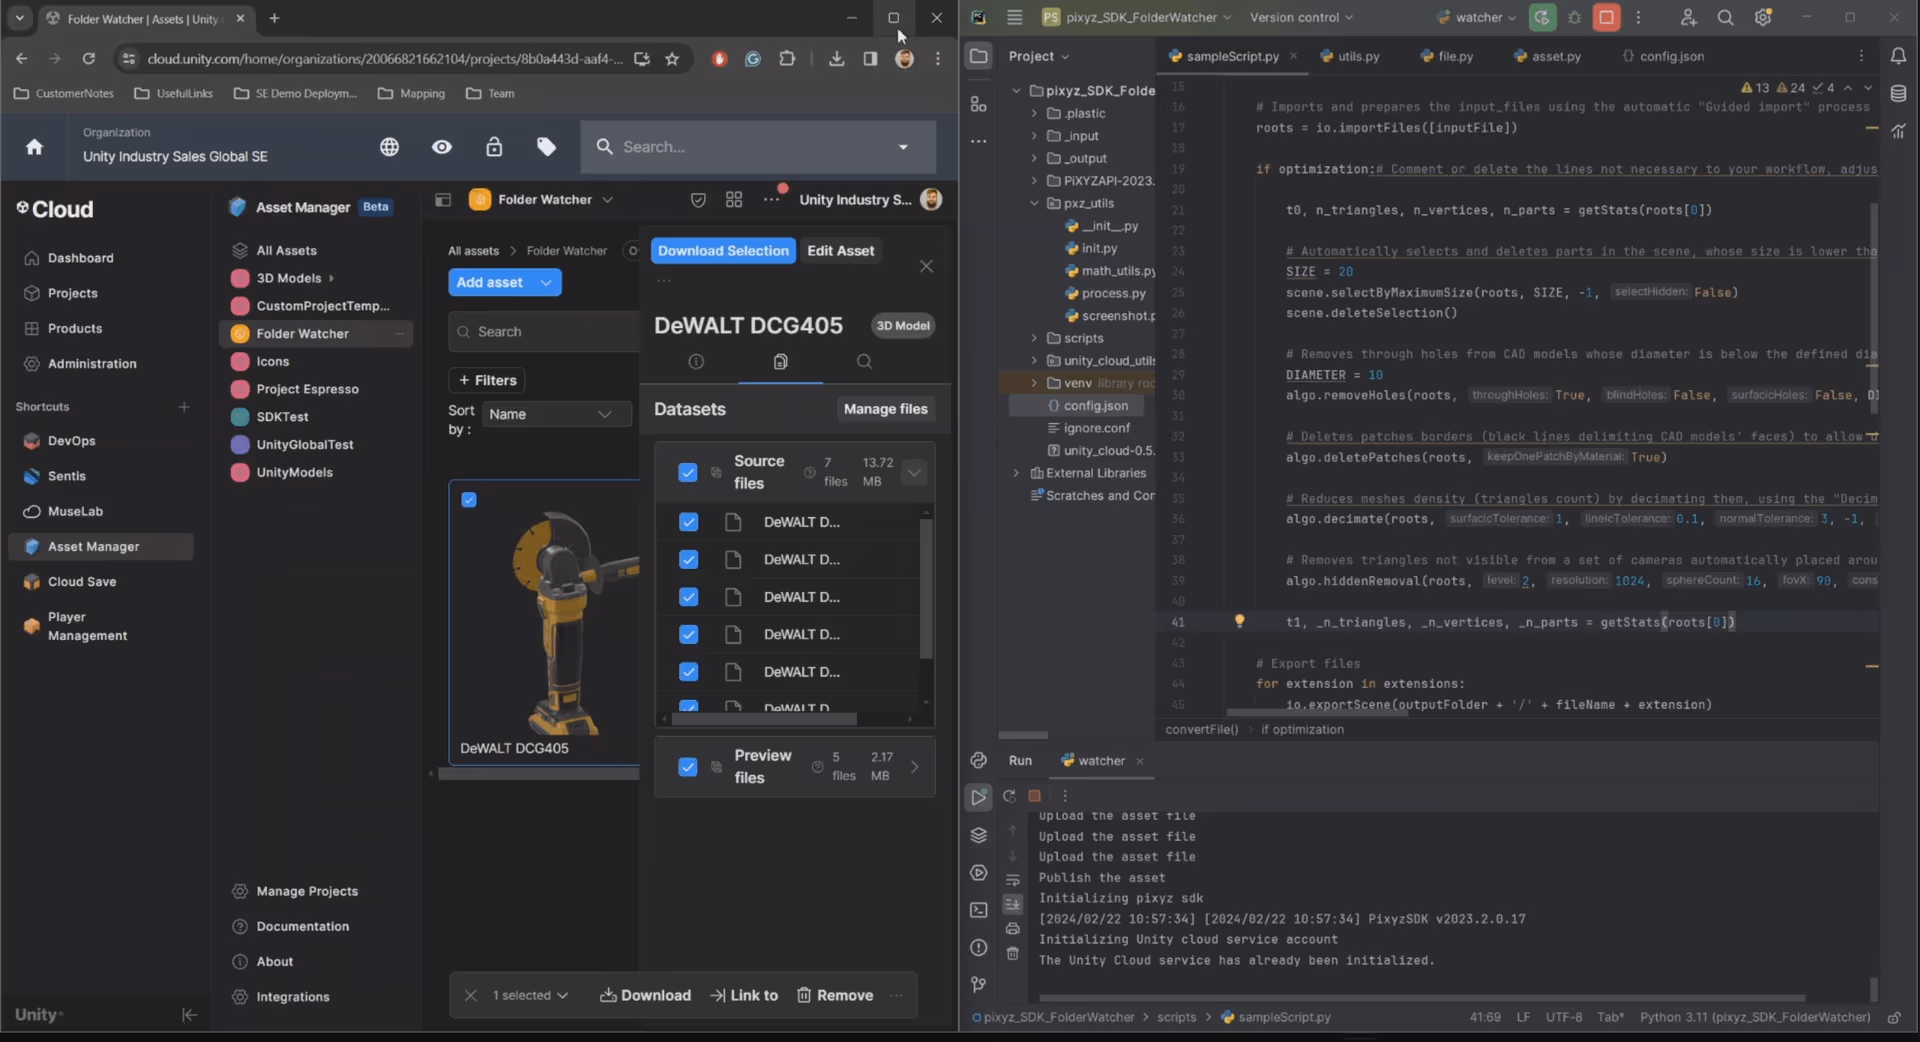Screen dimensions: 1920x1042
Task: Uncheck the fifth DeWALT D... source file
Action: (688, 672)
